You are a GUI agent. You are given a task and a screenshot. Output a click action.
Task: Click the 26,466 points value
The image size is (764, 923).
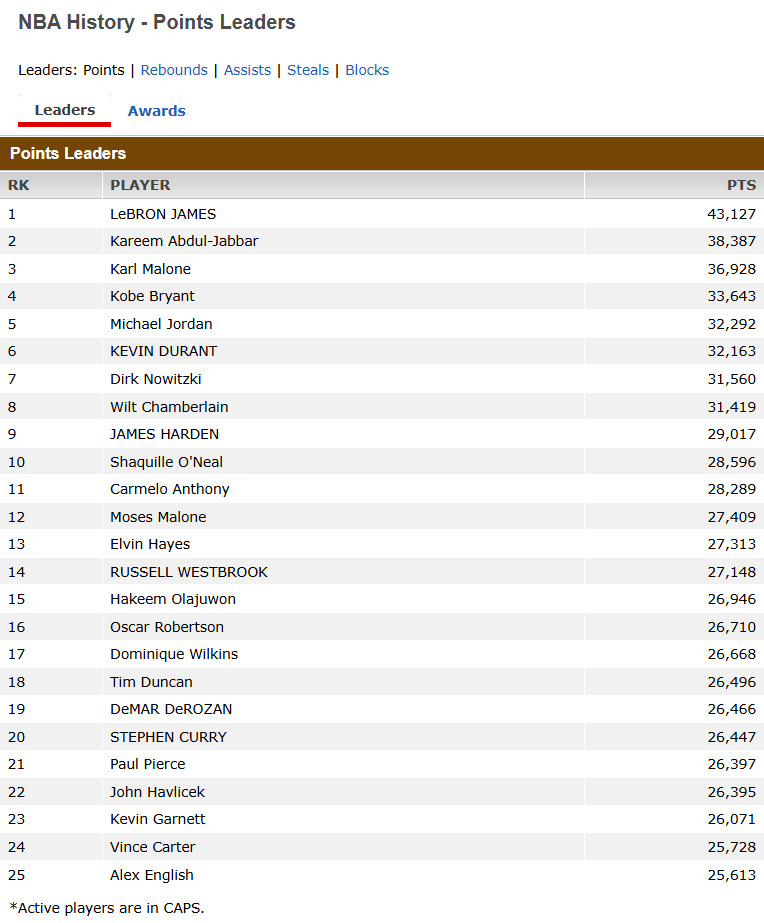pyautogui.click(x=732, y=709)
